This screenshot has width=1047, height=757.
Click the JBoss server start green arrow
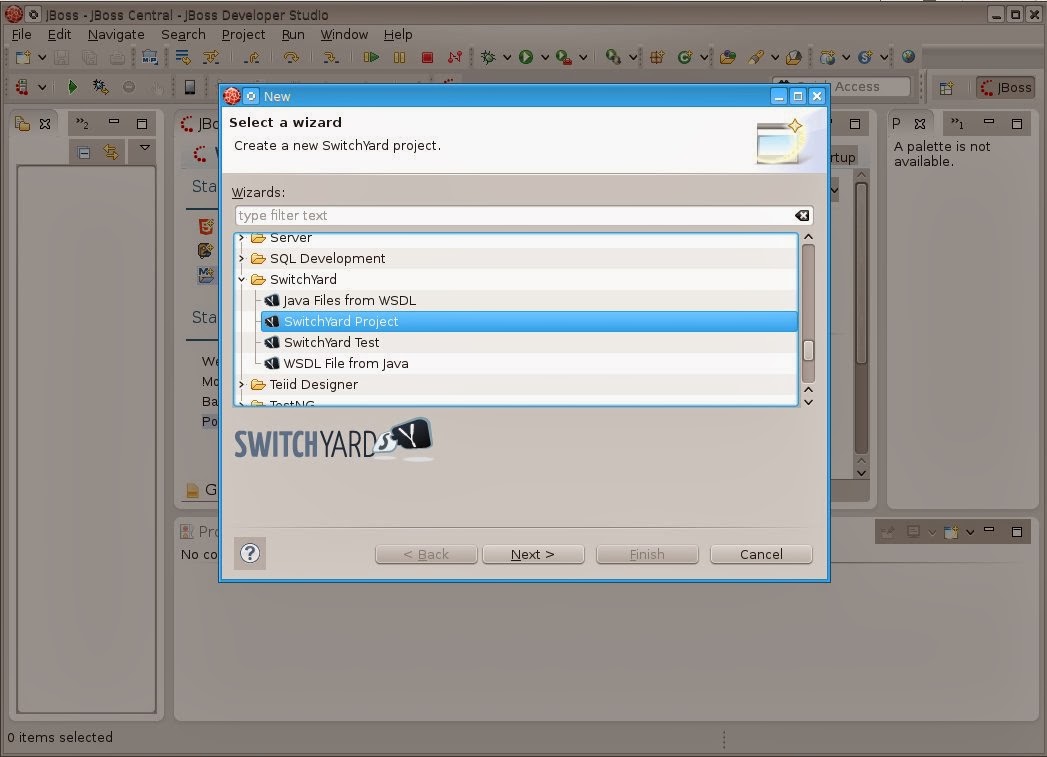[x=72, y=87]
